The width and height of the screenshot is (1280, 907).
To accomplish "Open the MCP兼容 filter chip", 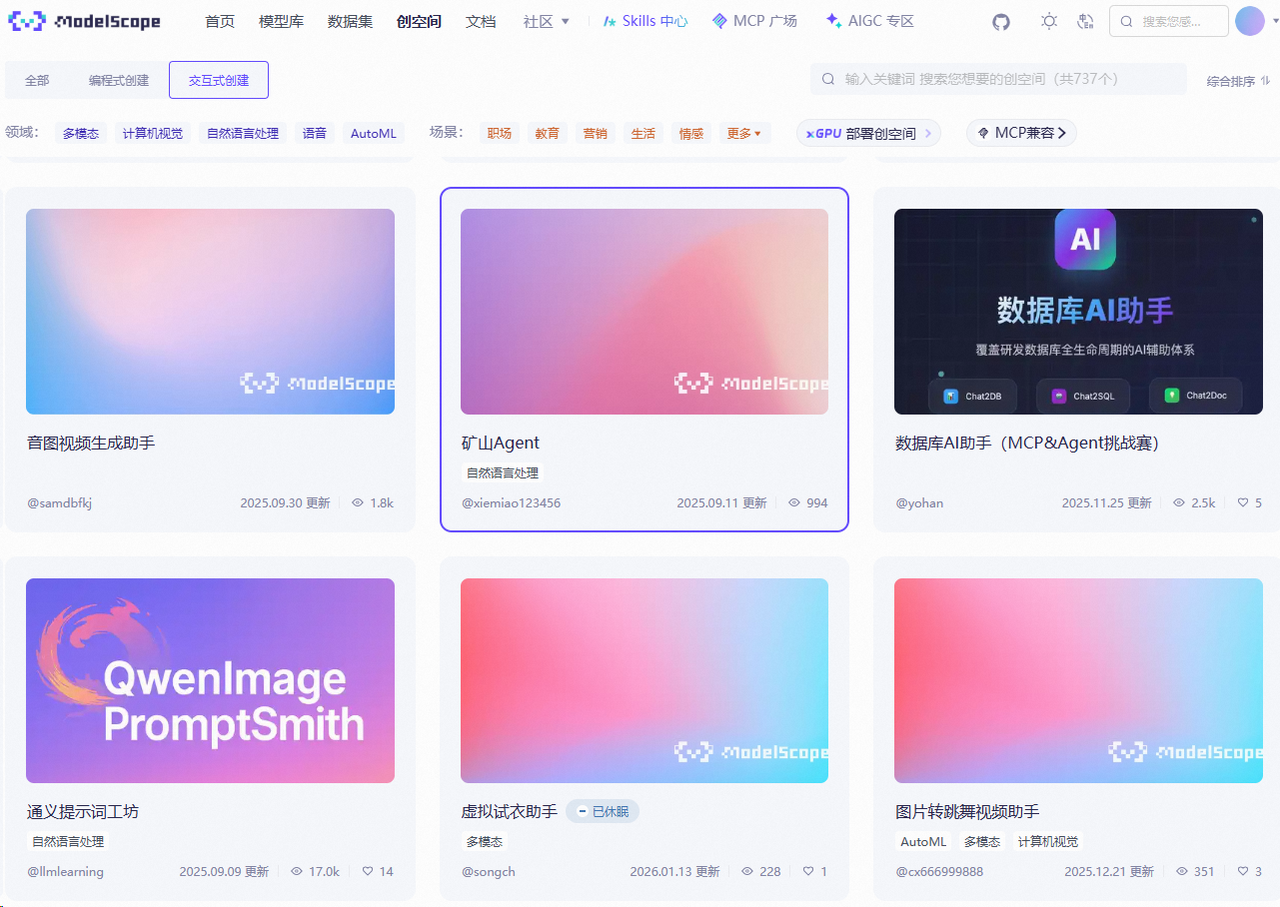I will pos(1021,133).
